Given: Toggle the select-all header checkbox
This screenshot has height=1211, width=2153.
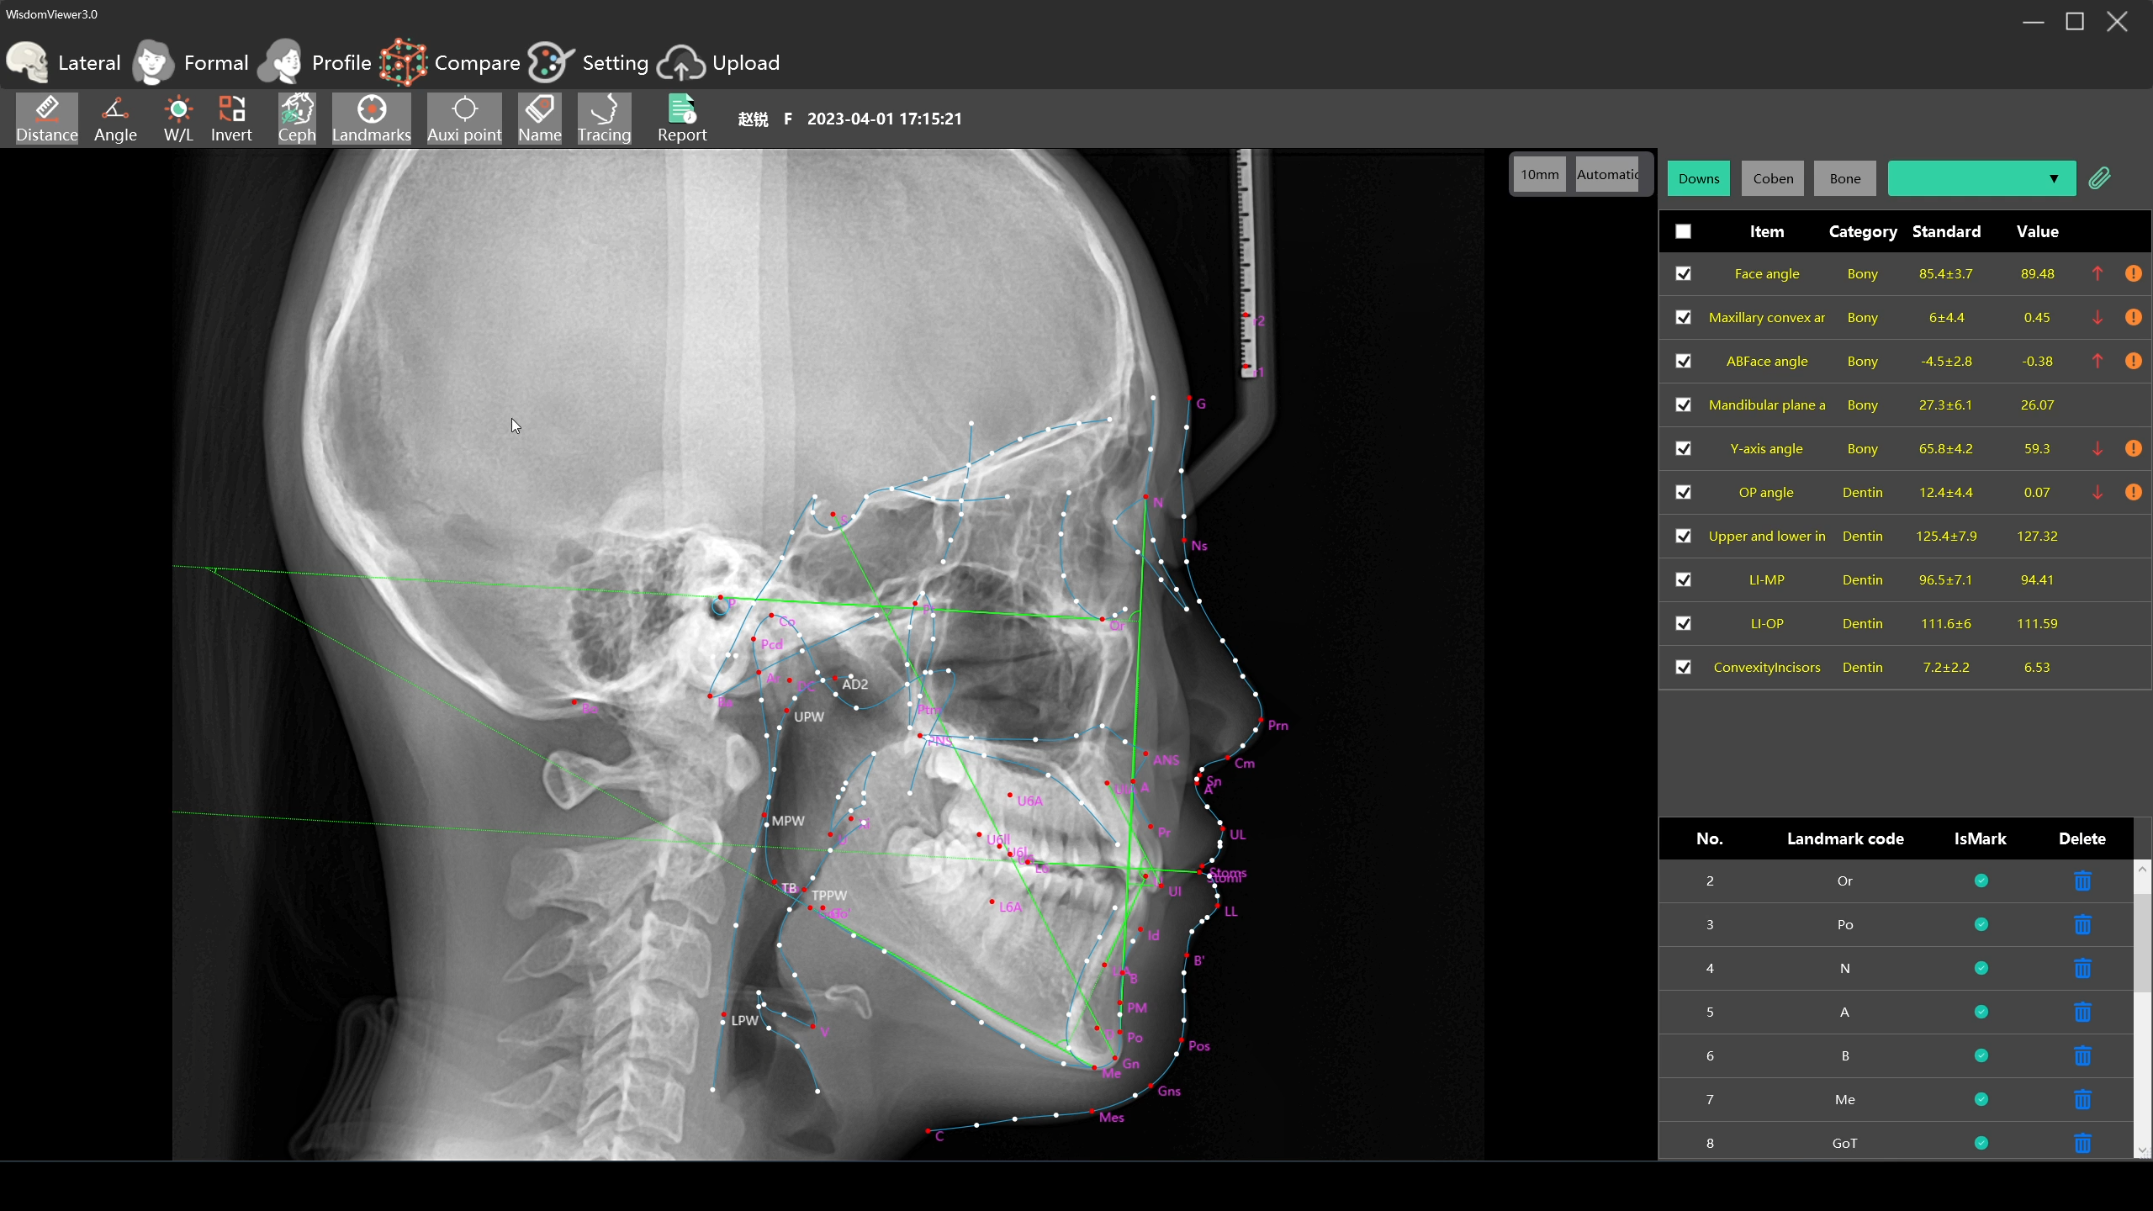Looking at the screenshot, I should (x=1683, y=231).
